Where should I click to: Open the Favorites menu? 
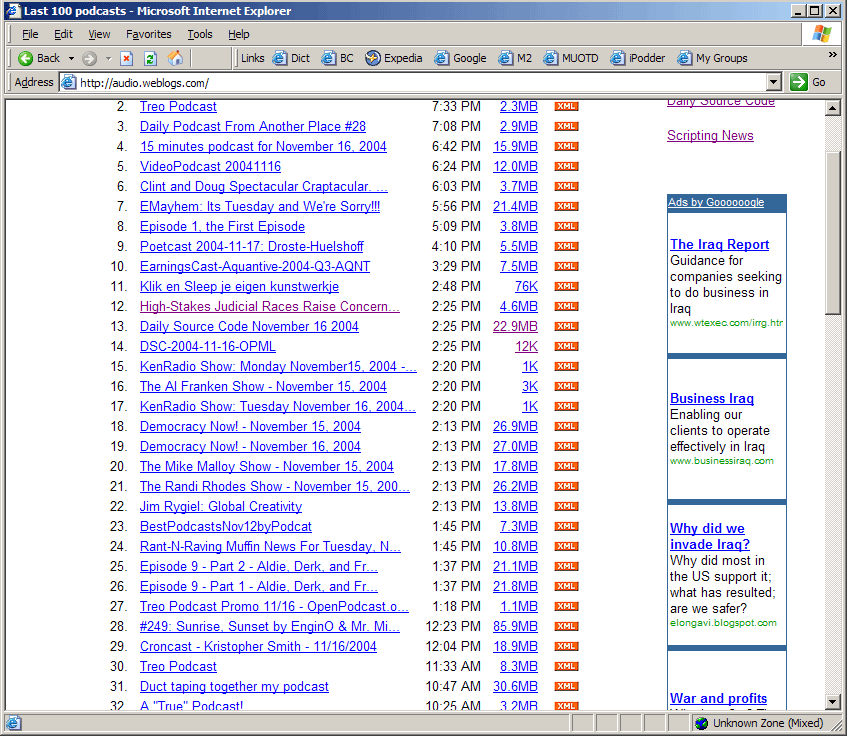pyautogui.click(x=148, y=34)
